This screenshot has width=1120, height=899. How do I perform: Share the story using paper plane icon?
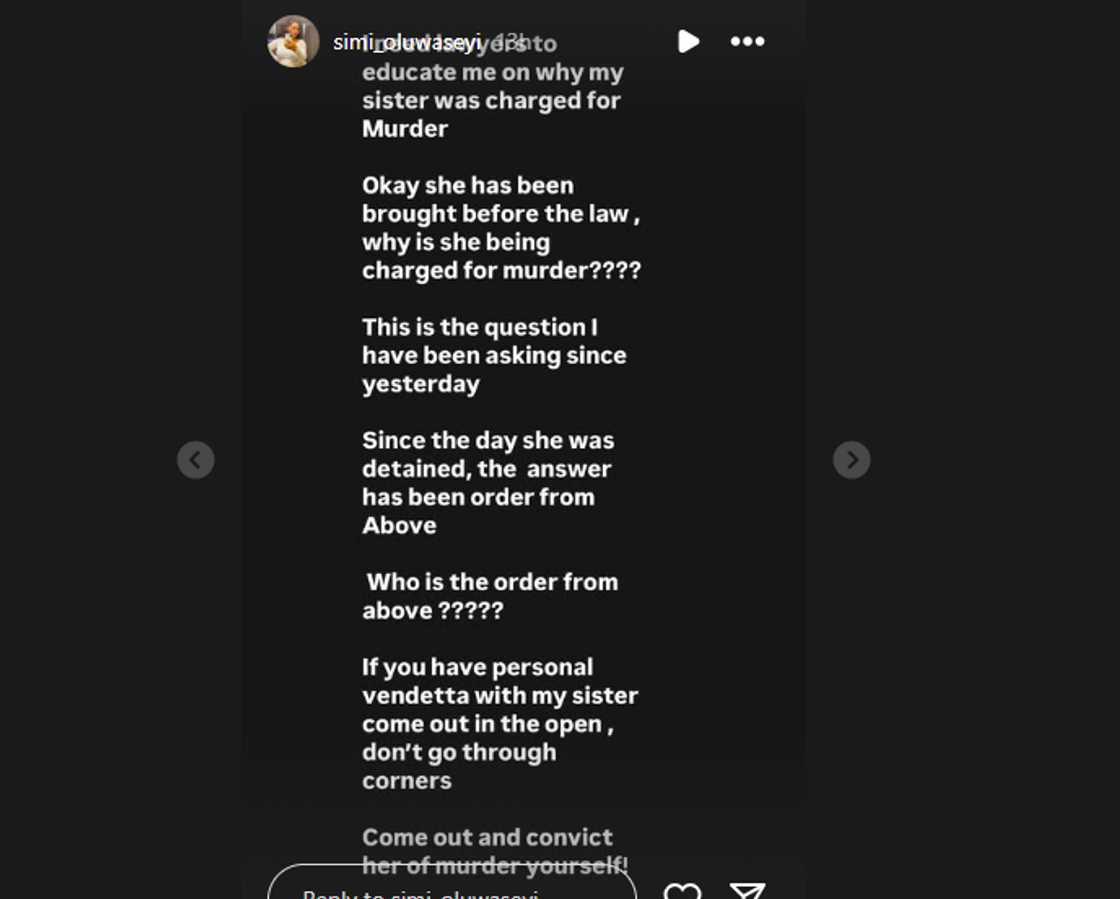tap(747, 890)
